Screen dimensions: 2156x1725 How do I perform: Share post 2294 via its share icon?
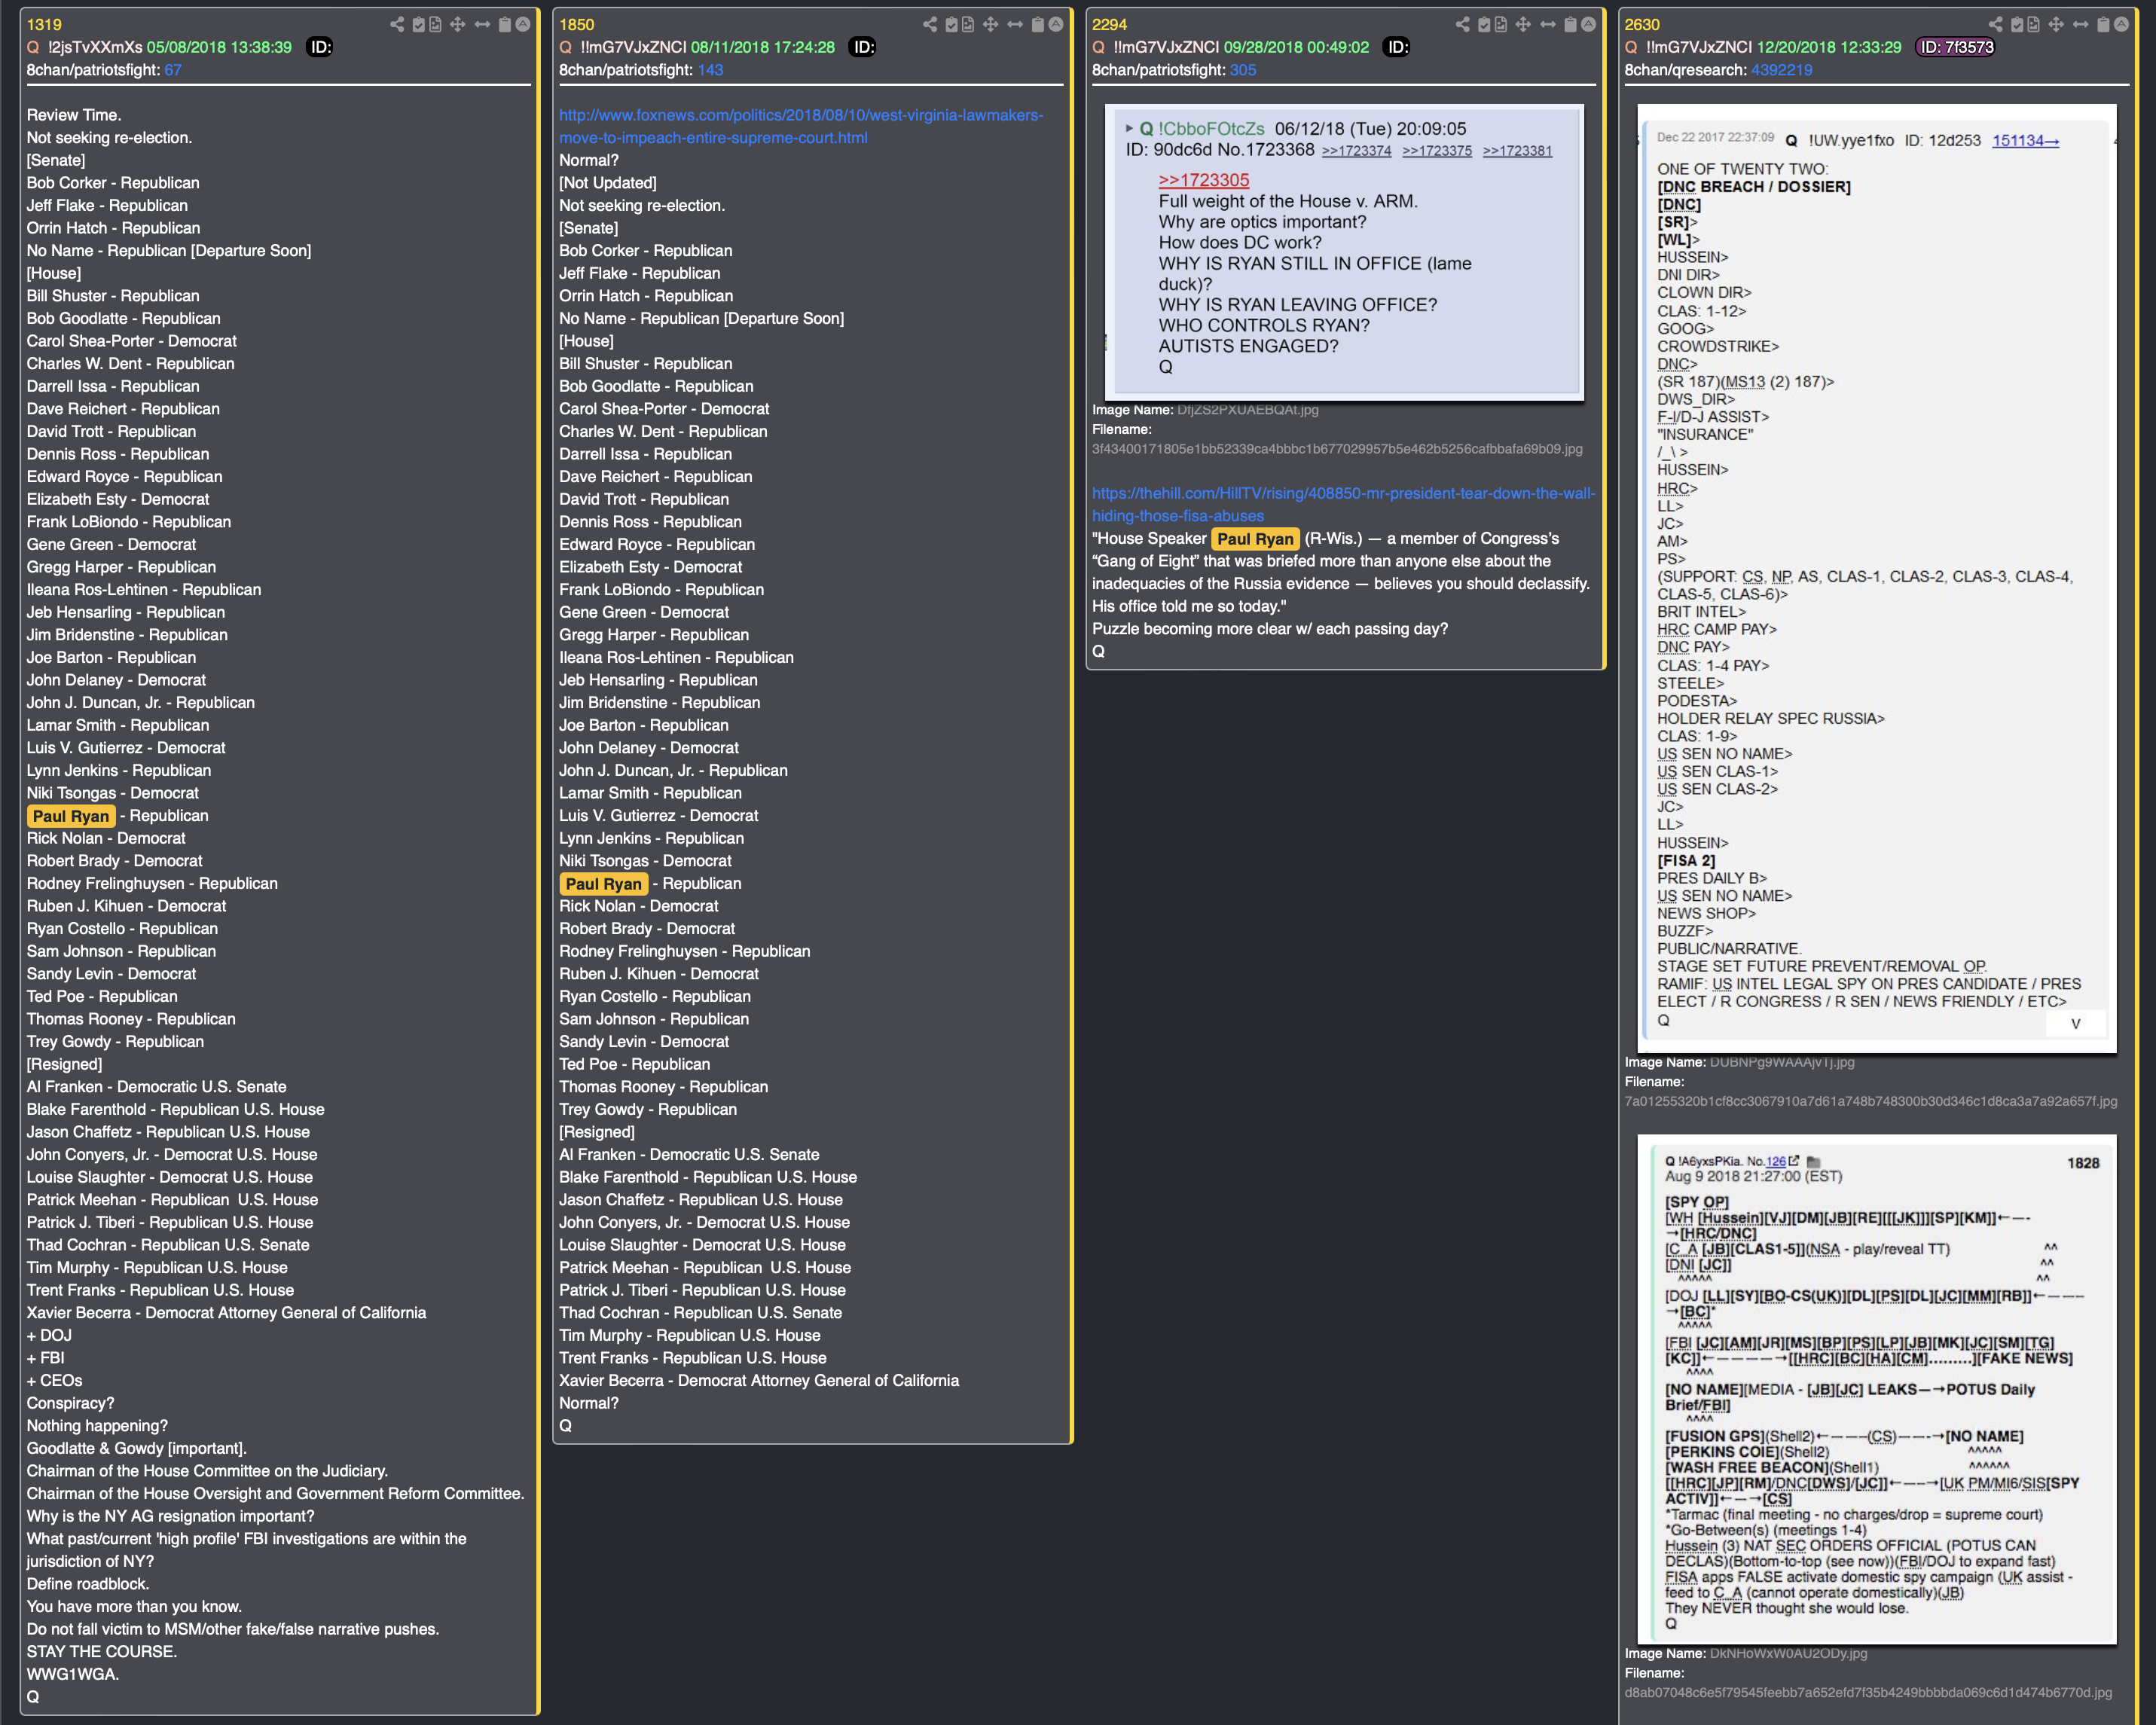pos(1463,24)
